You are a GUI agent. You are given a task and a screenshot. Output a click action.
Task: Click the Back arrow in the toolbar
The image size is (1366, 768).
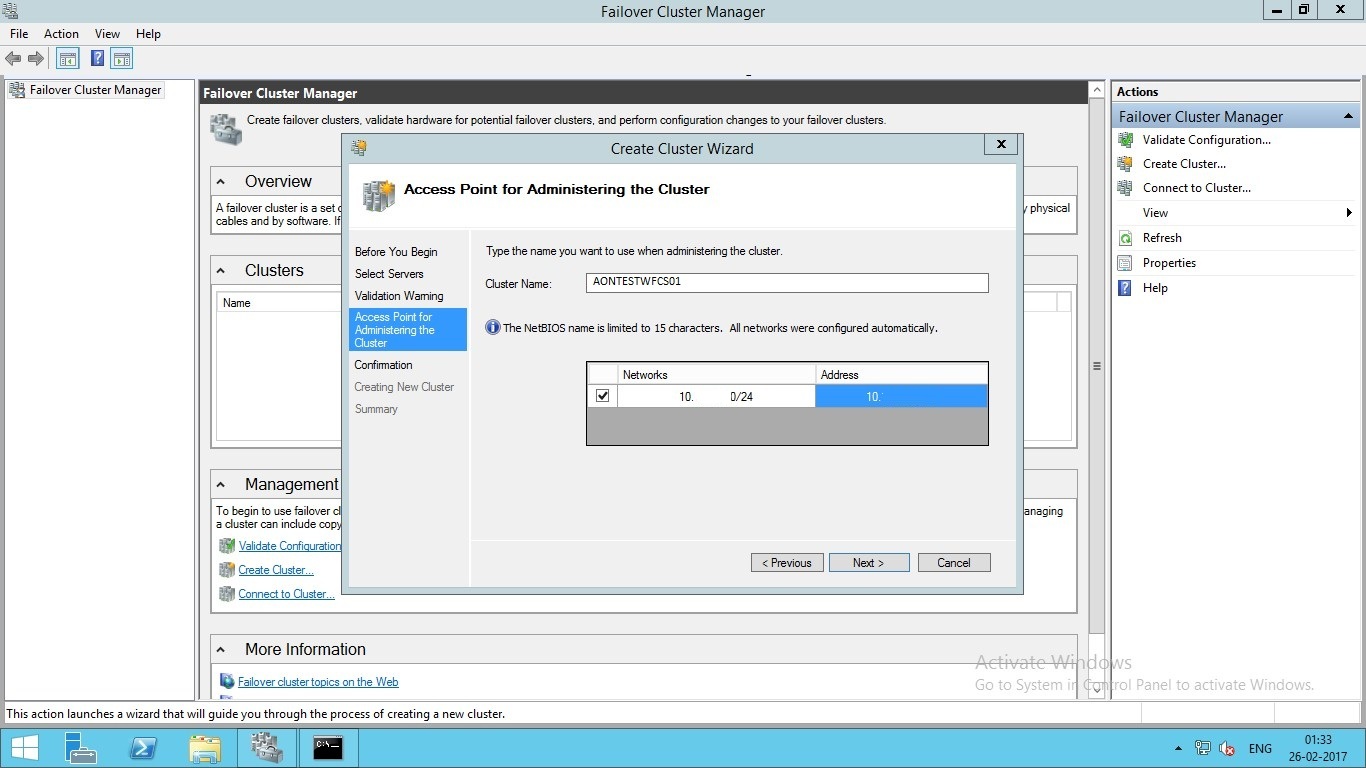[x=13, y=59]
